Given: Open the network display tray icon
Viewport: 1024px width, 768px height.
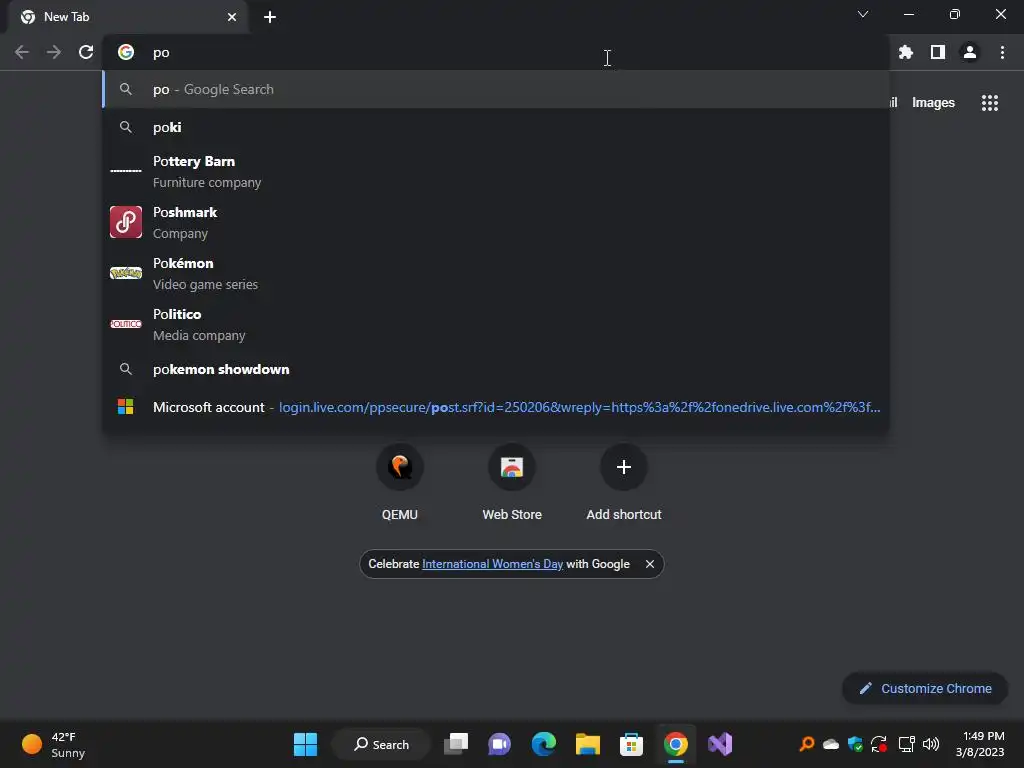Looking at the screenshot, I should 906,744.
